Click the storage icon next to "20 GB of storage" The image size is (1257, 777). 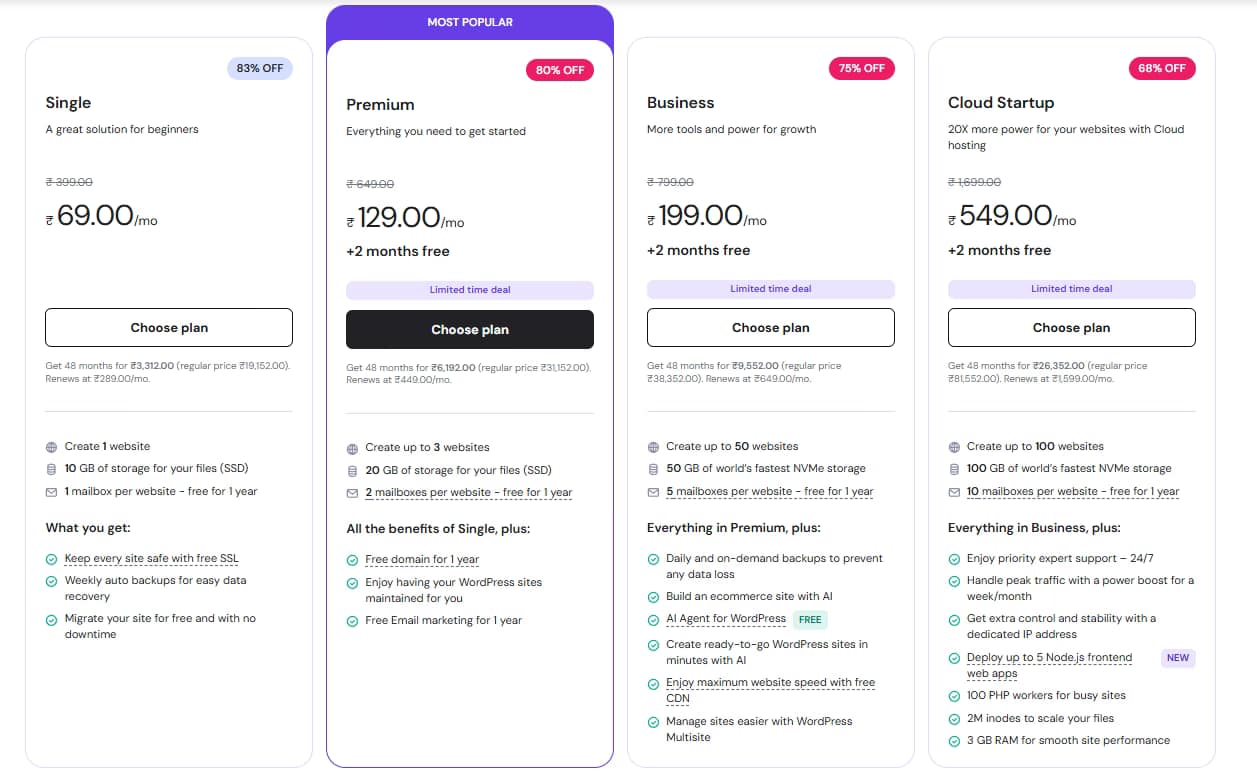[x=353, y=469]
